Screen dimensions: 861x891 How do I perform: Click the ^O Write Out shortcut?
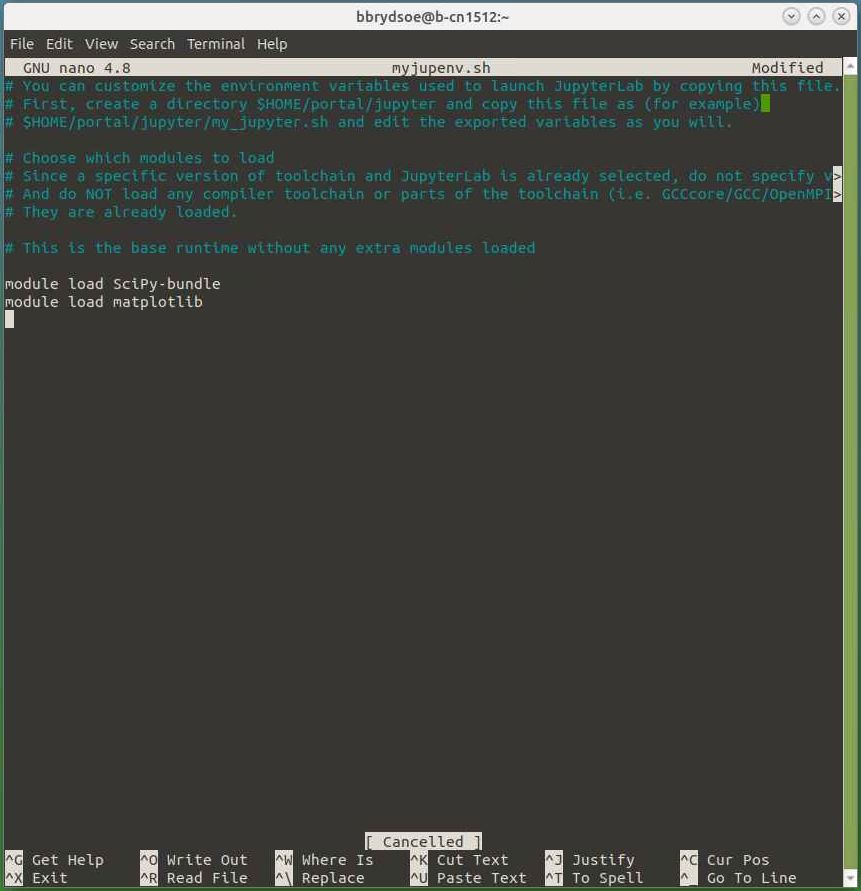(x=194, y=860)
